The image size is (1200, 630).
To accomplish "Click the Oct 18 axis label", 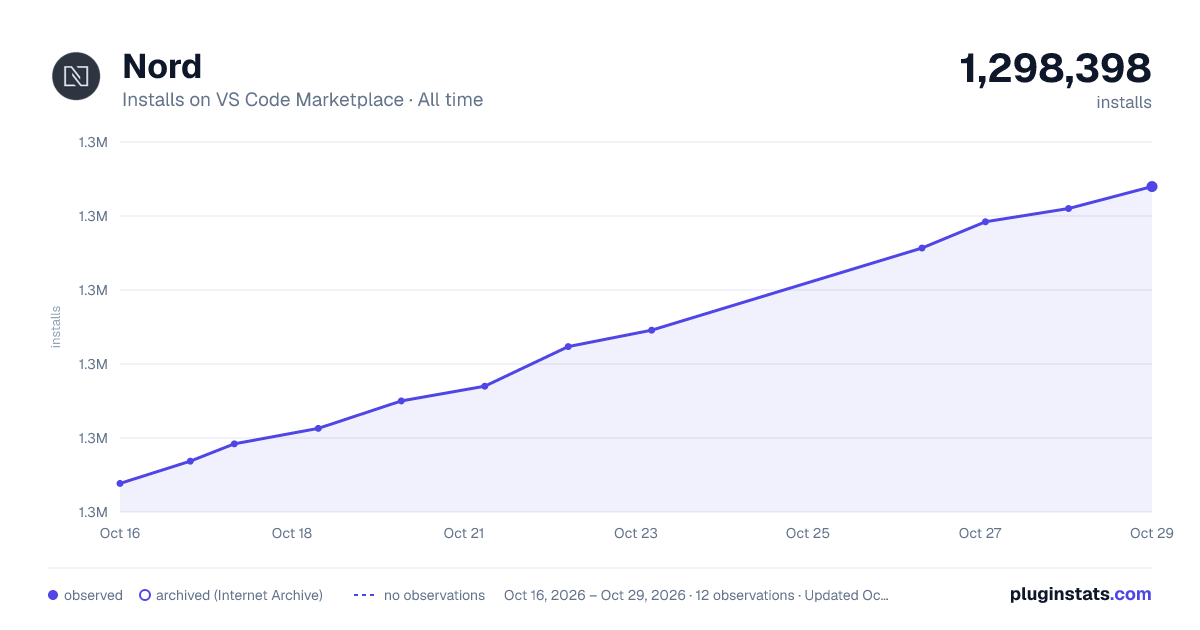I will [292, 533].
